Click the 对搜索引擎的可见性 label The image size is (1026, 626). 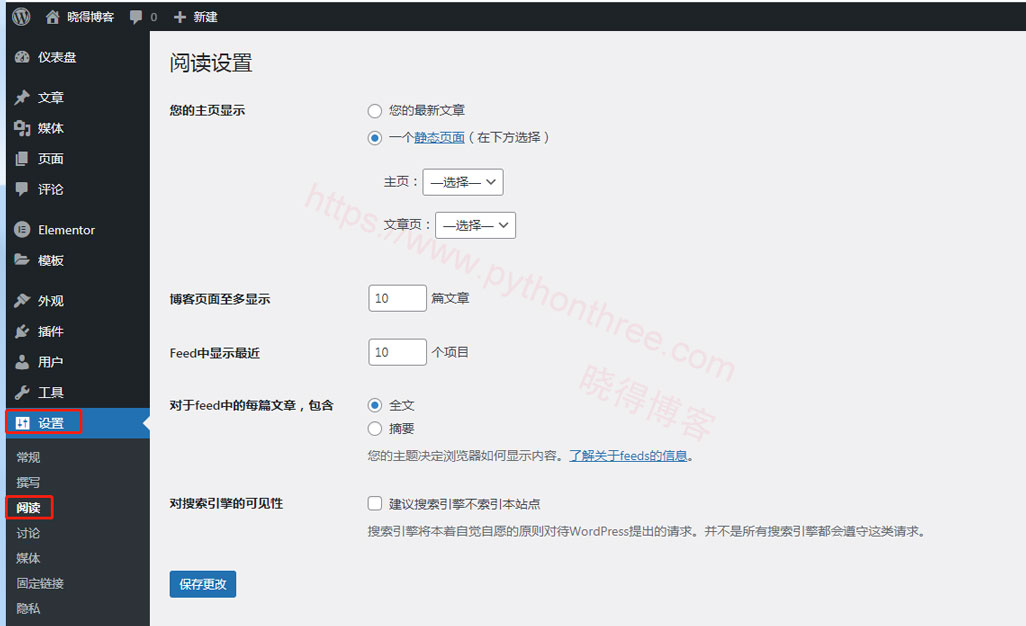tap(226, 504)
